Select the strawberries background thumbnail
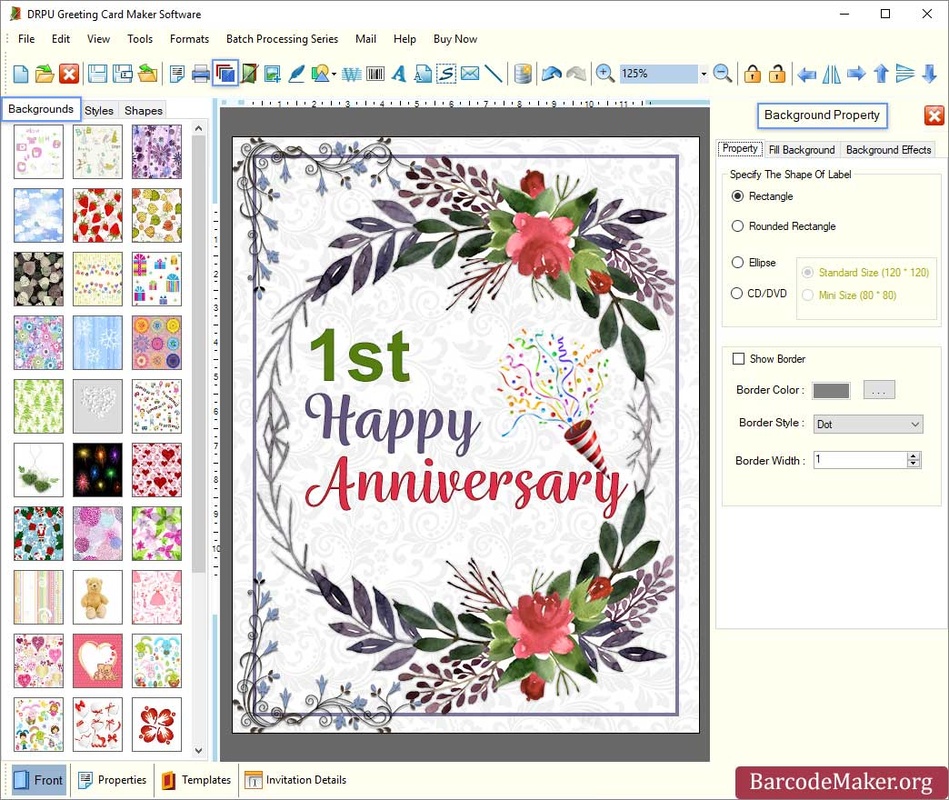949x800 pixels. tap(97, 215)
